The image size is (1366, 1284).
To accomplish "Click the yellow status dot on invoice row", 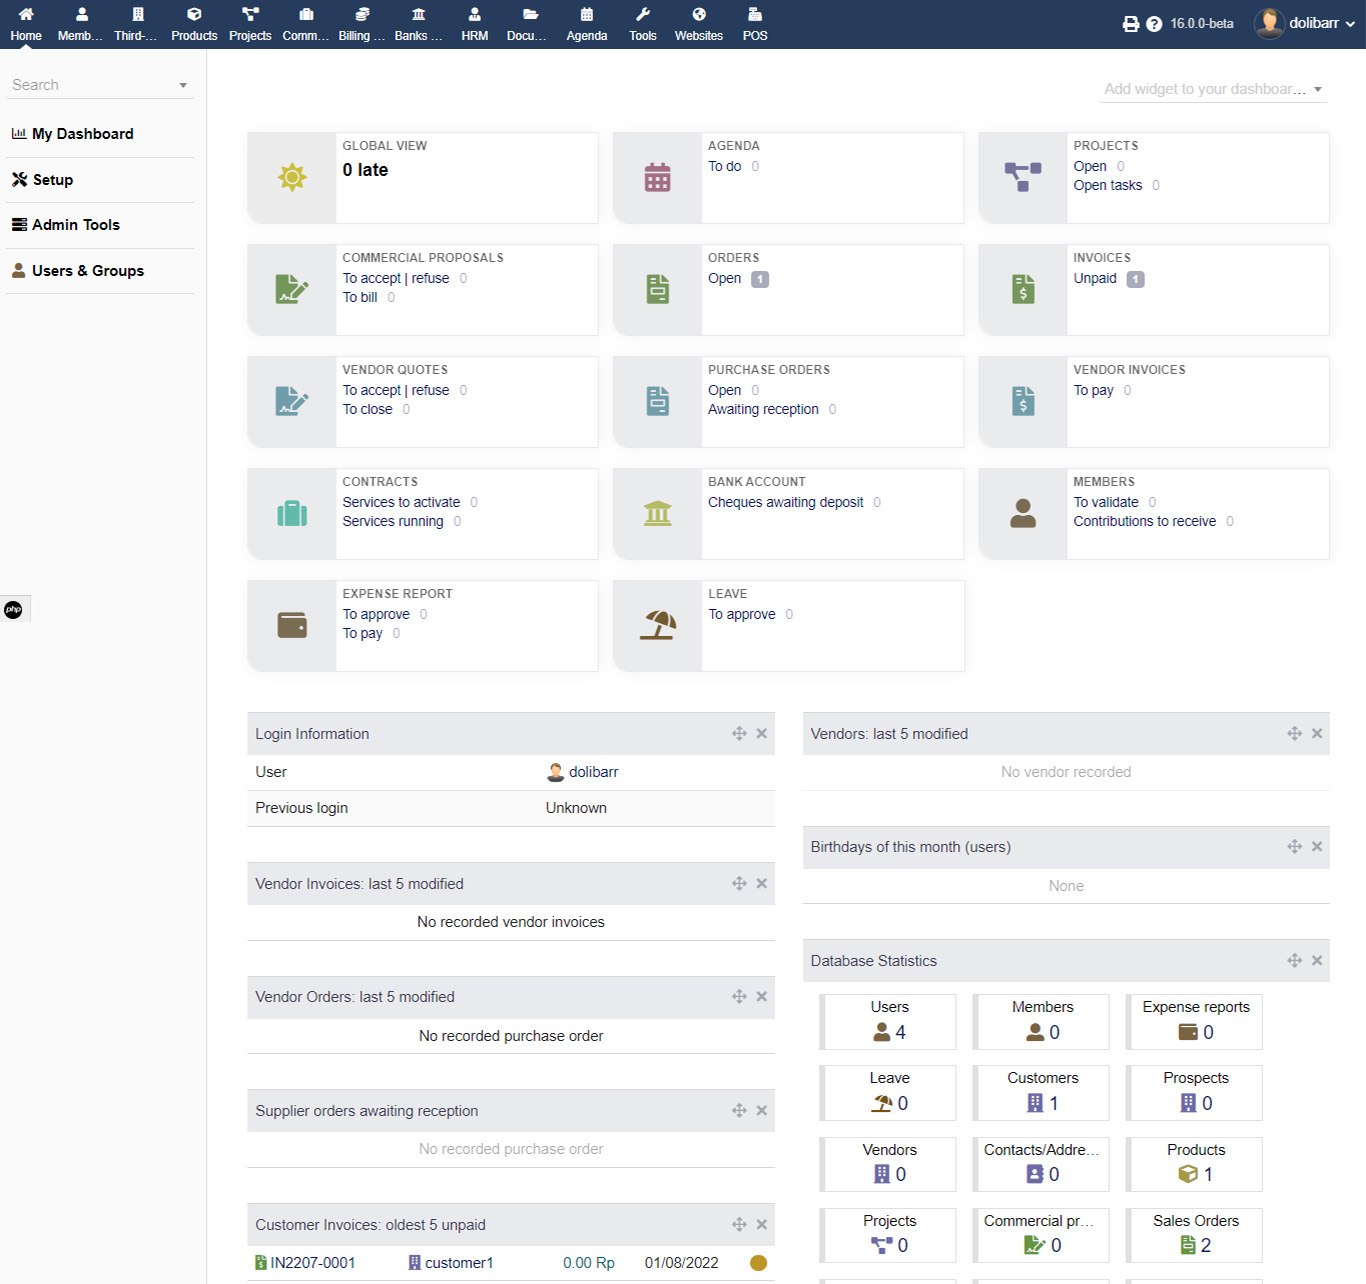I will tap(758, 1263).
